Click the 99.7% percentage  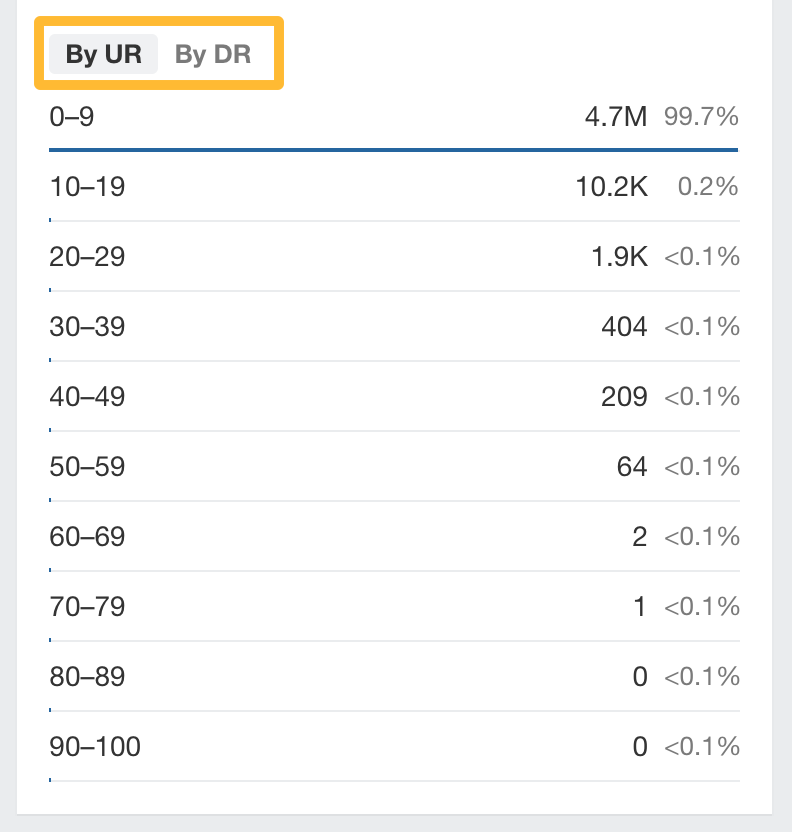coord(701,117)
